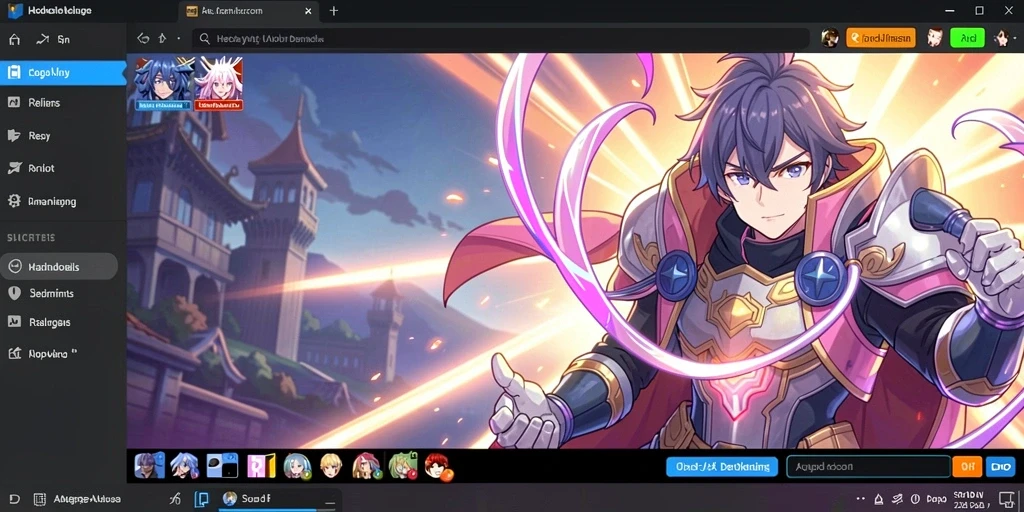This screenshot has height=512, width=1024.
Task: Click the orange OK button at bottom right
Action: point(967,467)
